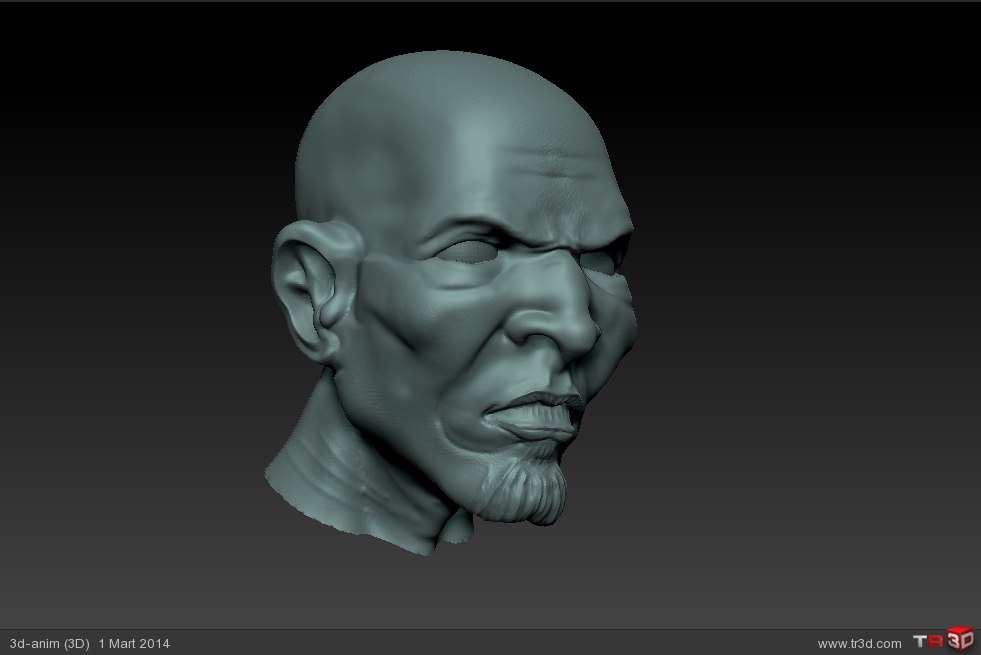Click the TR3D logo icon

click(943, 640)
